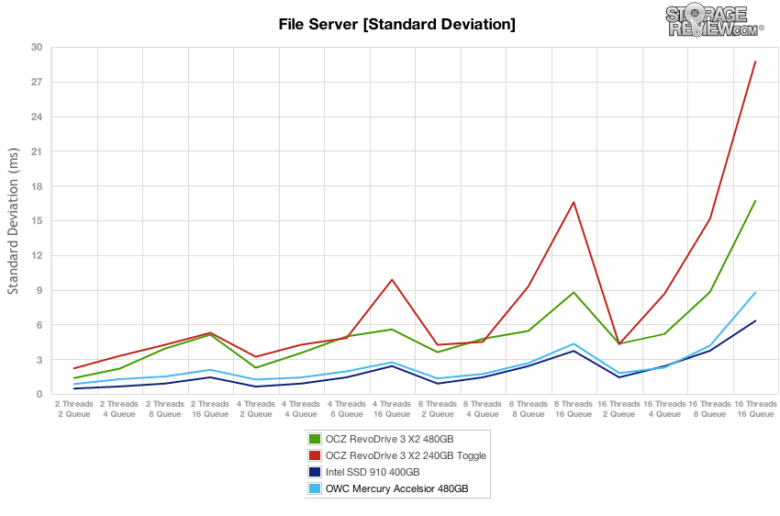Screen dimensions: 780x516
Task: Click the '16 Threads 4 Queue' axis label
Action: [665, 409]
